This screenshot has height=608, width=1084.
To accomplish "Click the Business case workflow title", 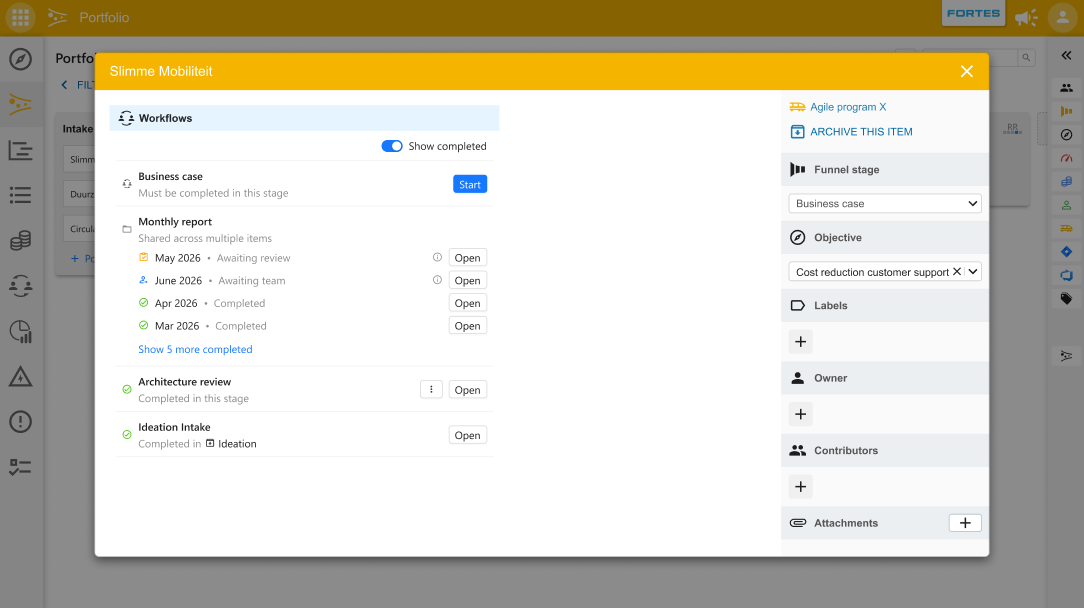I will point(170,176).
